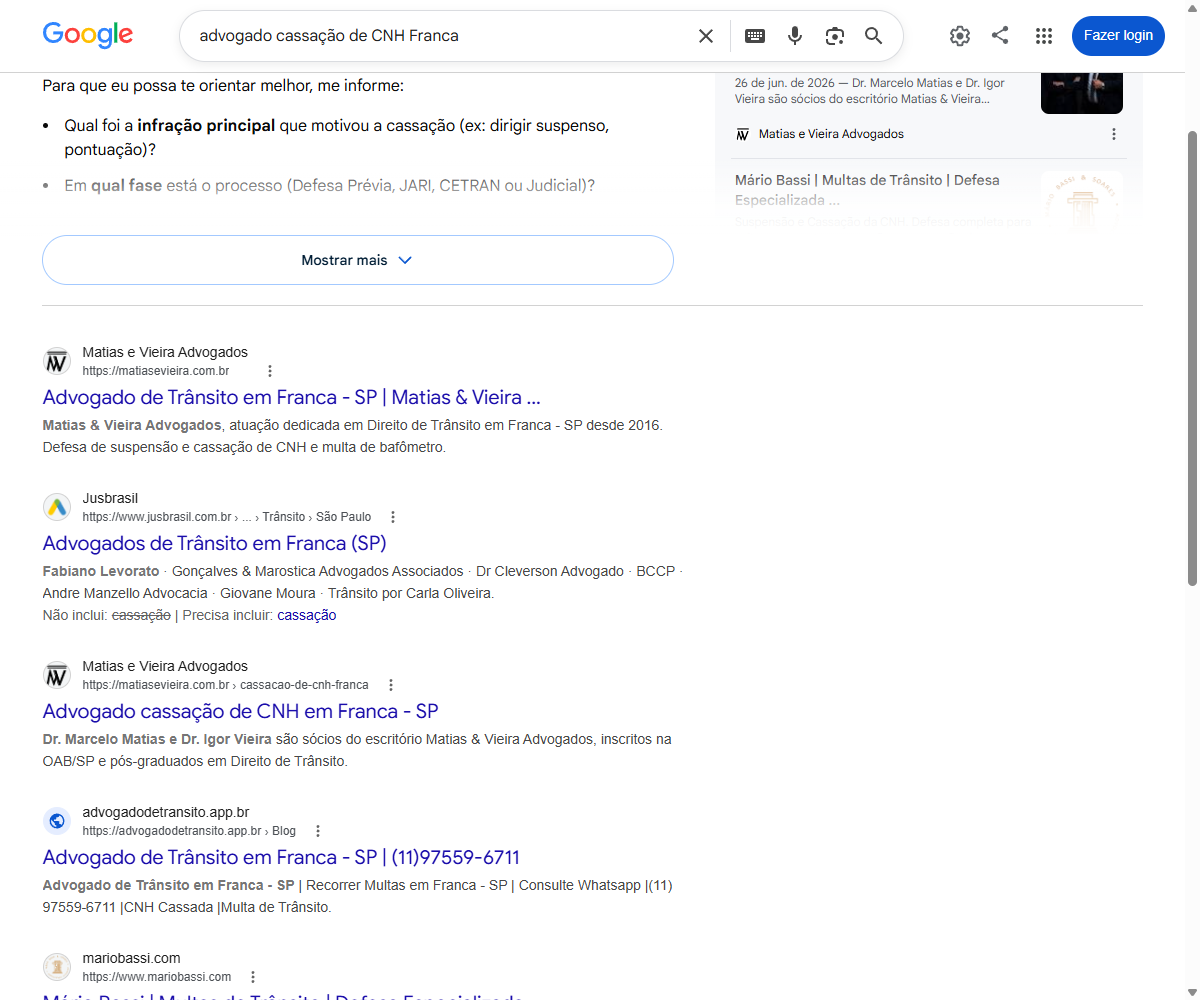The width and height of the screenshot is (1200, 1000).
Task: Open Mário Bassi Multas de Trânsito sidebar link
Action: coord(867,190)
